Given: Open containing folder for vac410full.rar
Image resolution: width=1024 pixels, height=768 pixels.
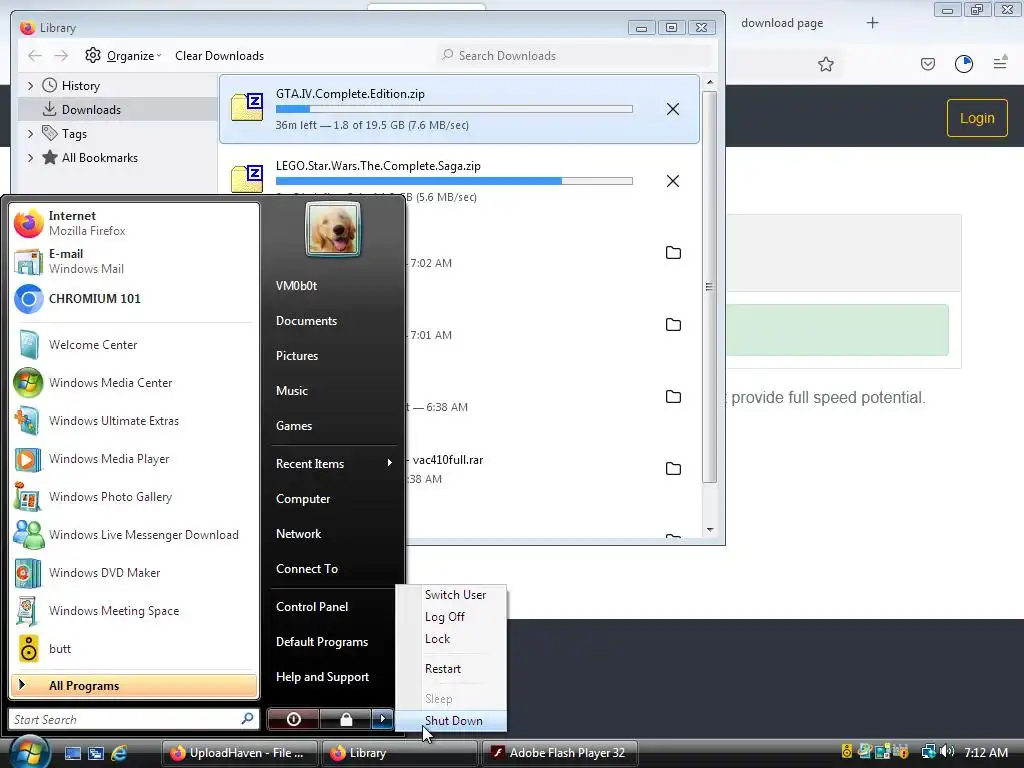Looking at the screenshot, I should pyautogui.click(x=673, y=468).
